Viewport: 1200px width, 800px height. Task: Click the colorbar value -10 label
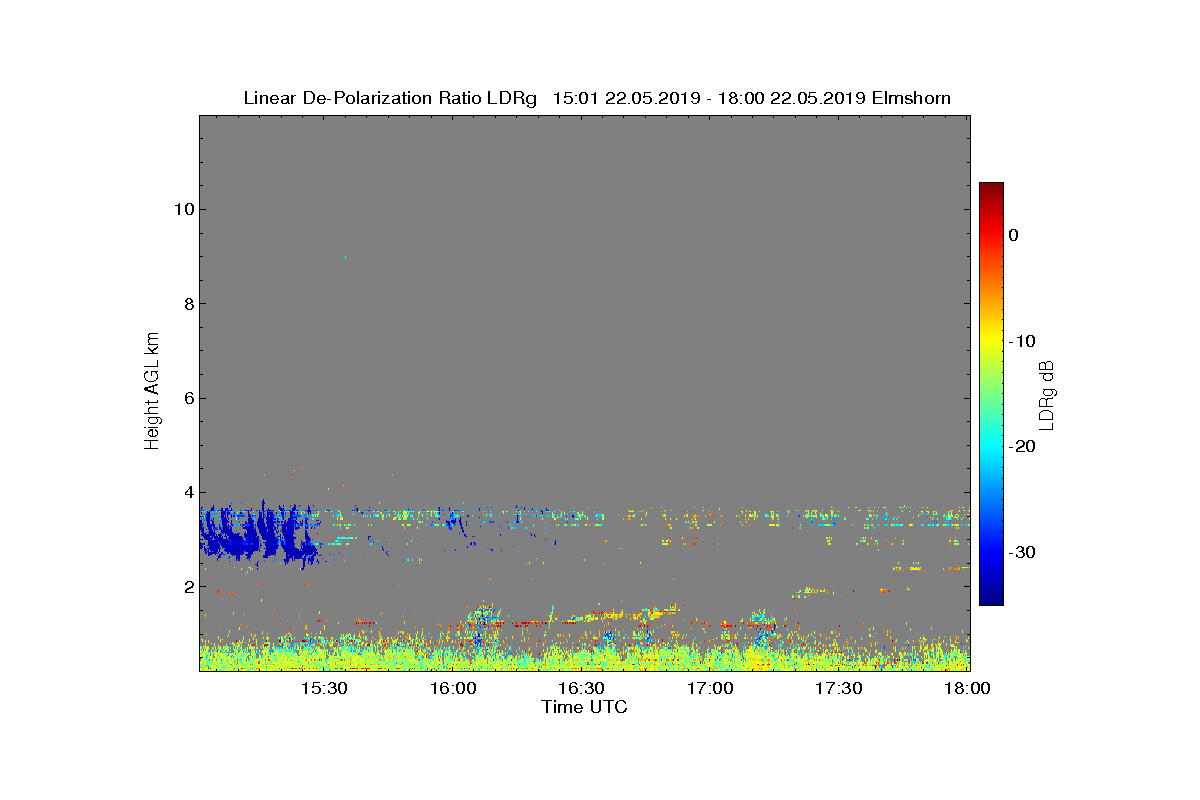click(1022, 341)
